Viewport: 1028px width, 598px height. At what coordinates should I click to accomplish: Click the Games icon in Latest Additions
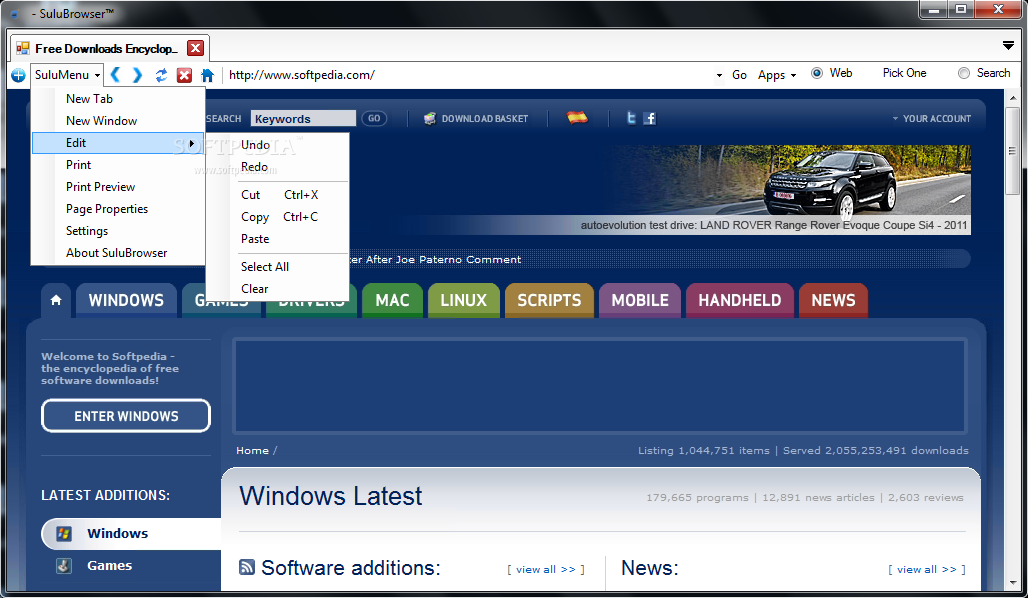click(x=64, y=565)
